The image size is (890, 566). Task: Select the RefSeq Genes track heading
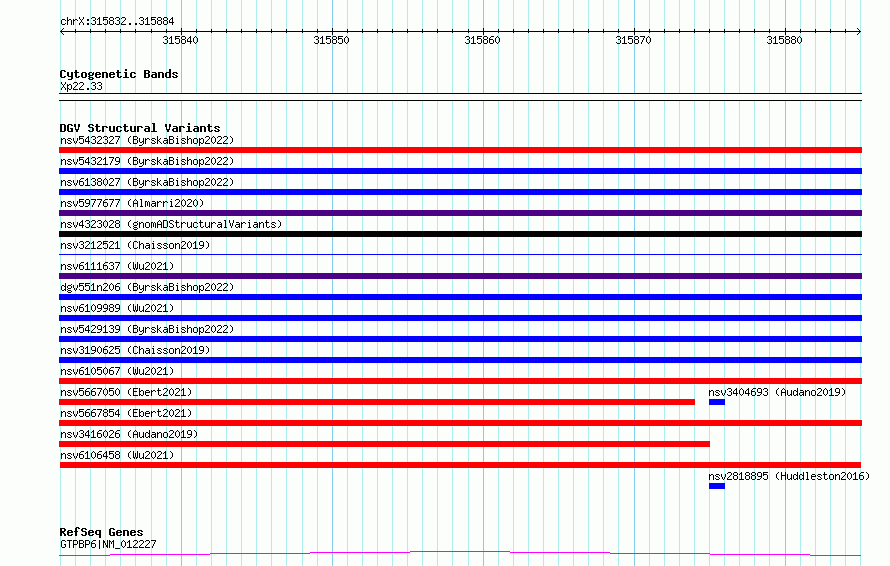(x=101, y=533)
